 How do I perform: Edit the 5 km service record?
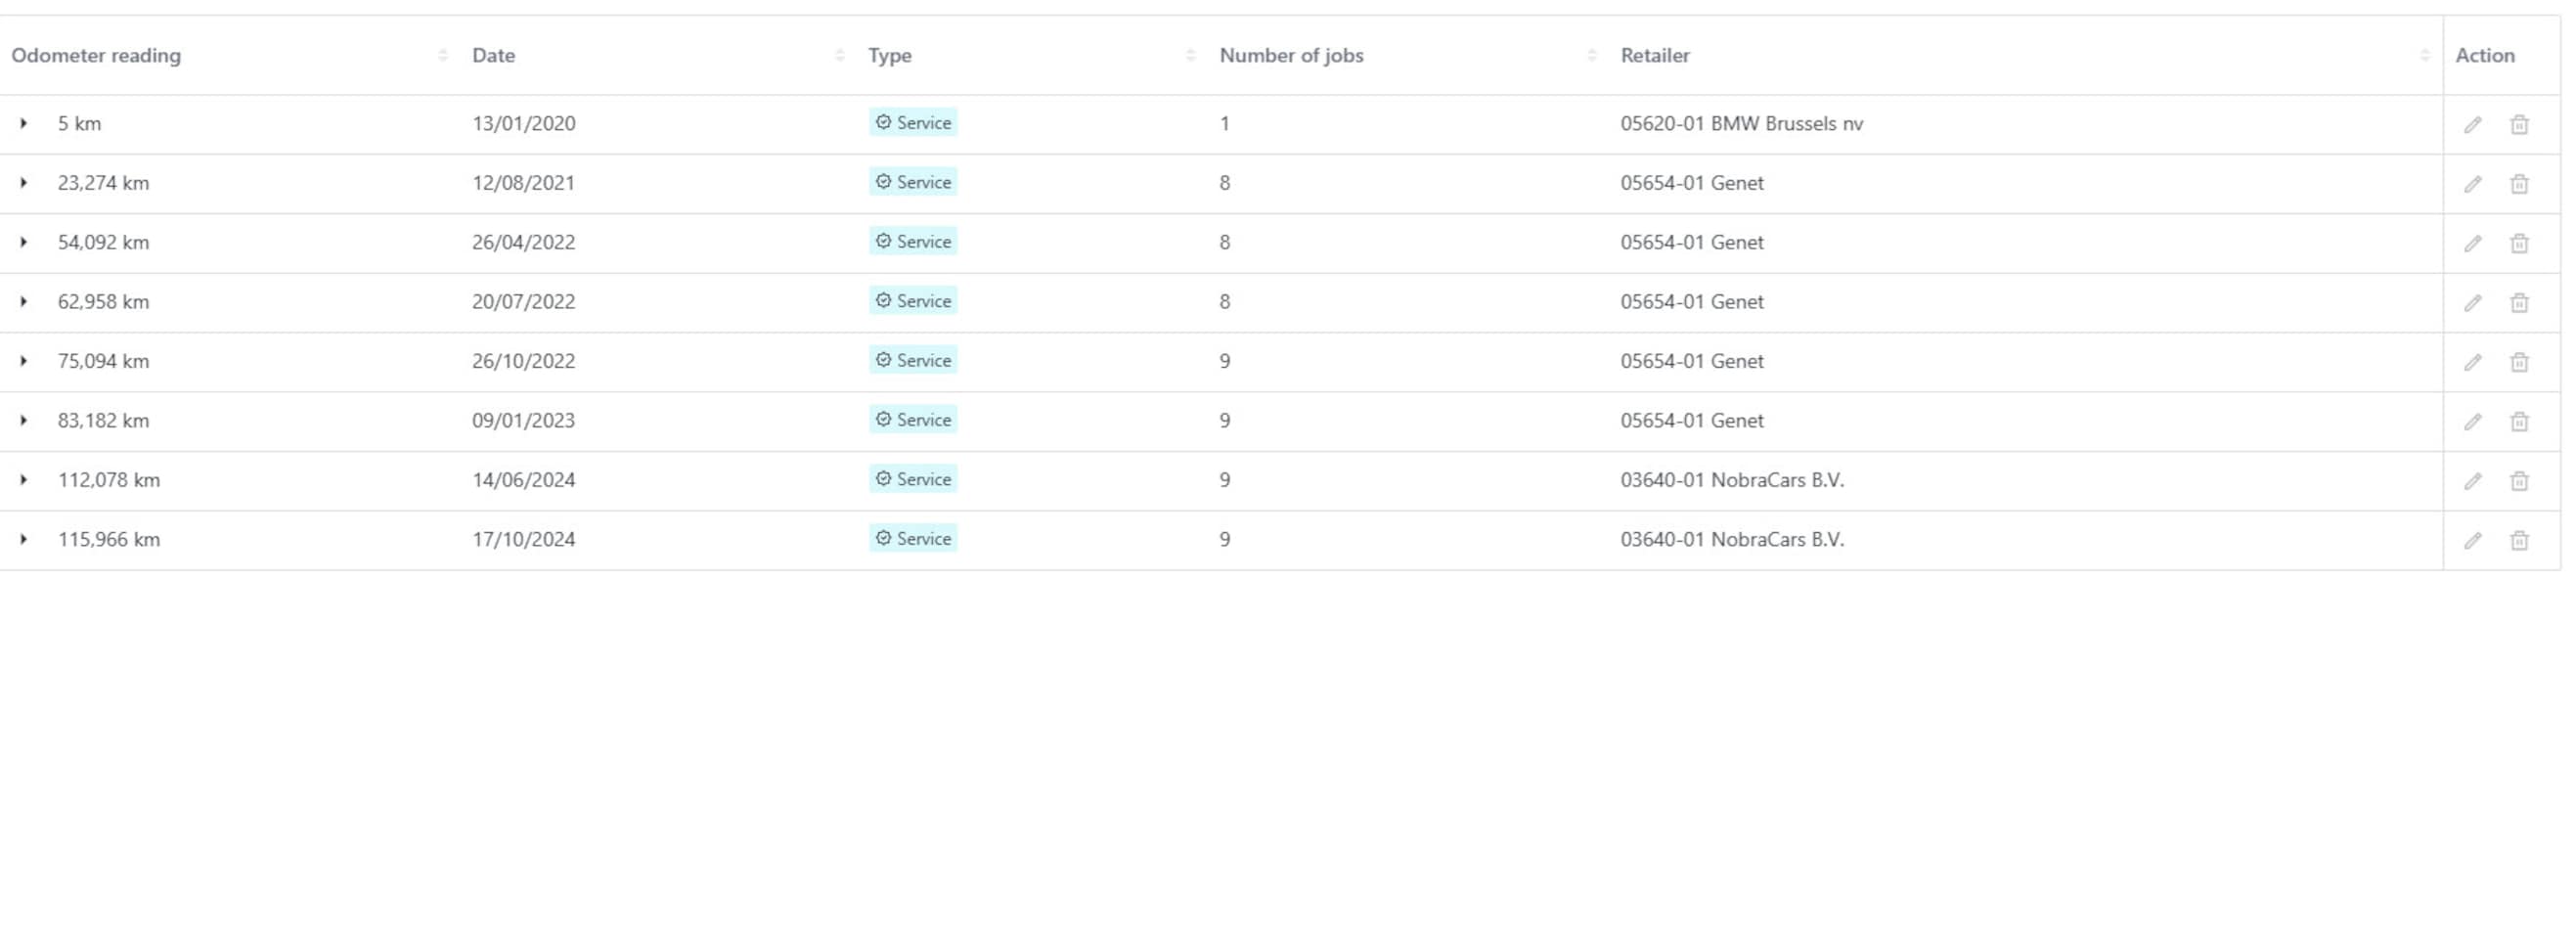2472,125
